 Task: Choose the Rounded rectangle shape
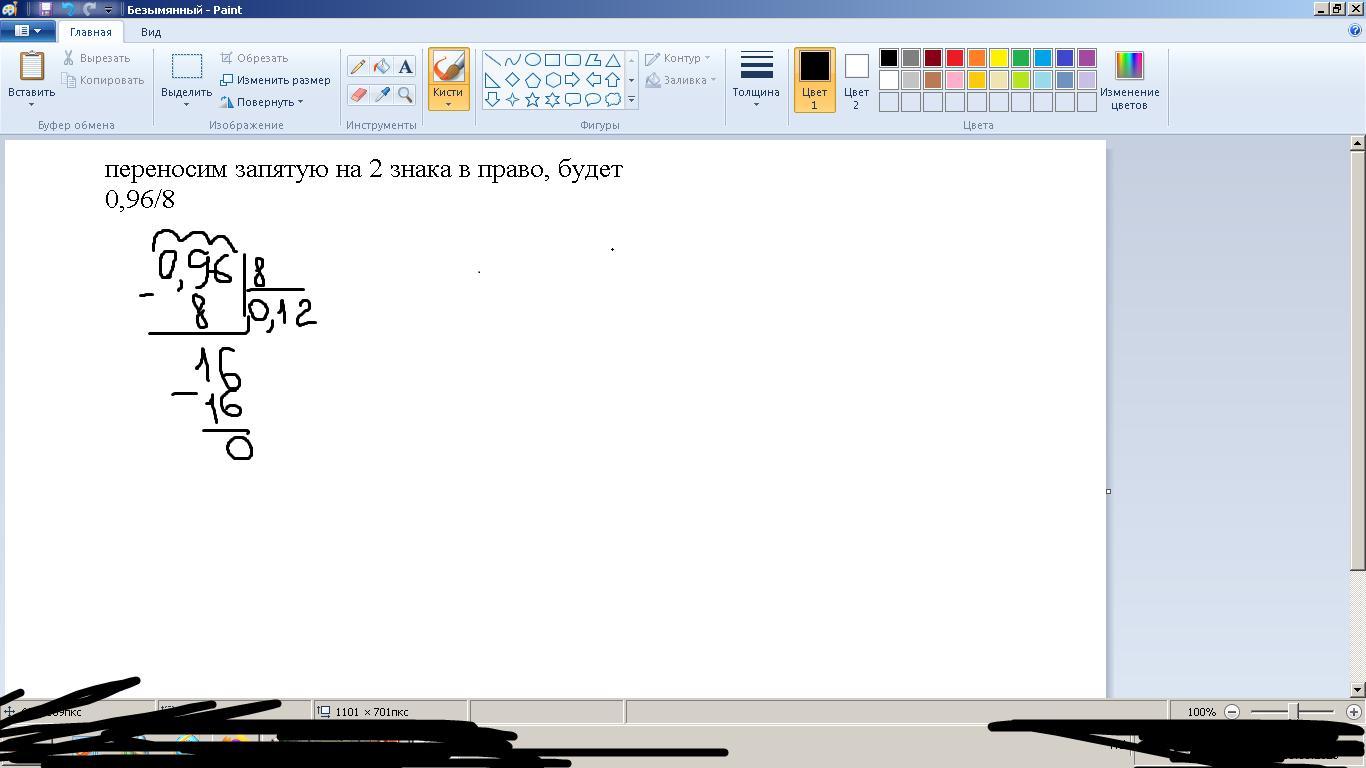point(573,60)
